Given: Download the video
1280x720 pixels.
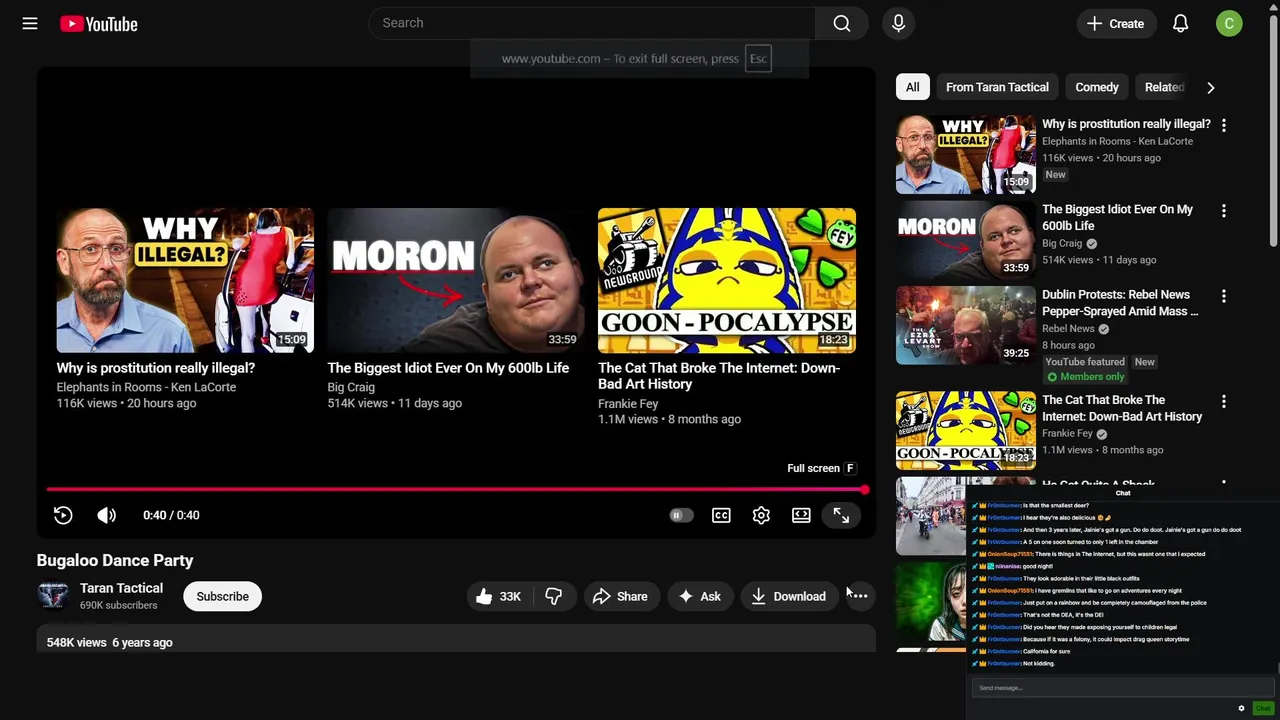Looking at the screenshot, I should 789,596.
